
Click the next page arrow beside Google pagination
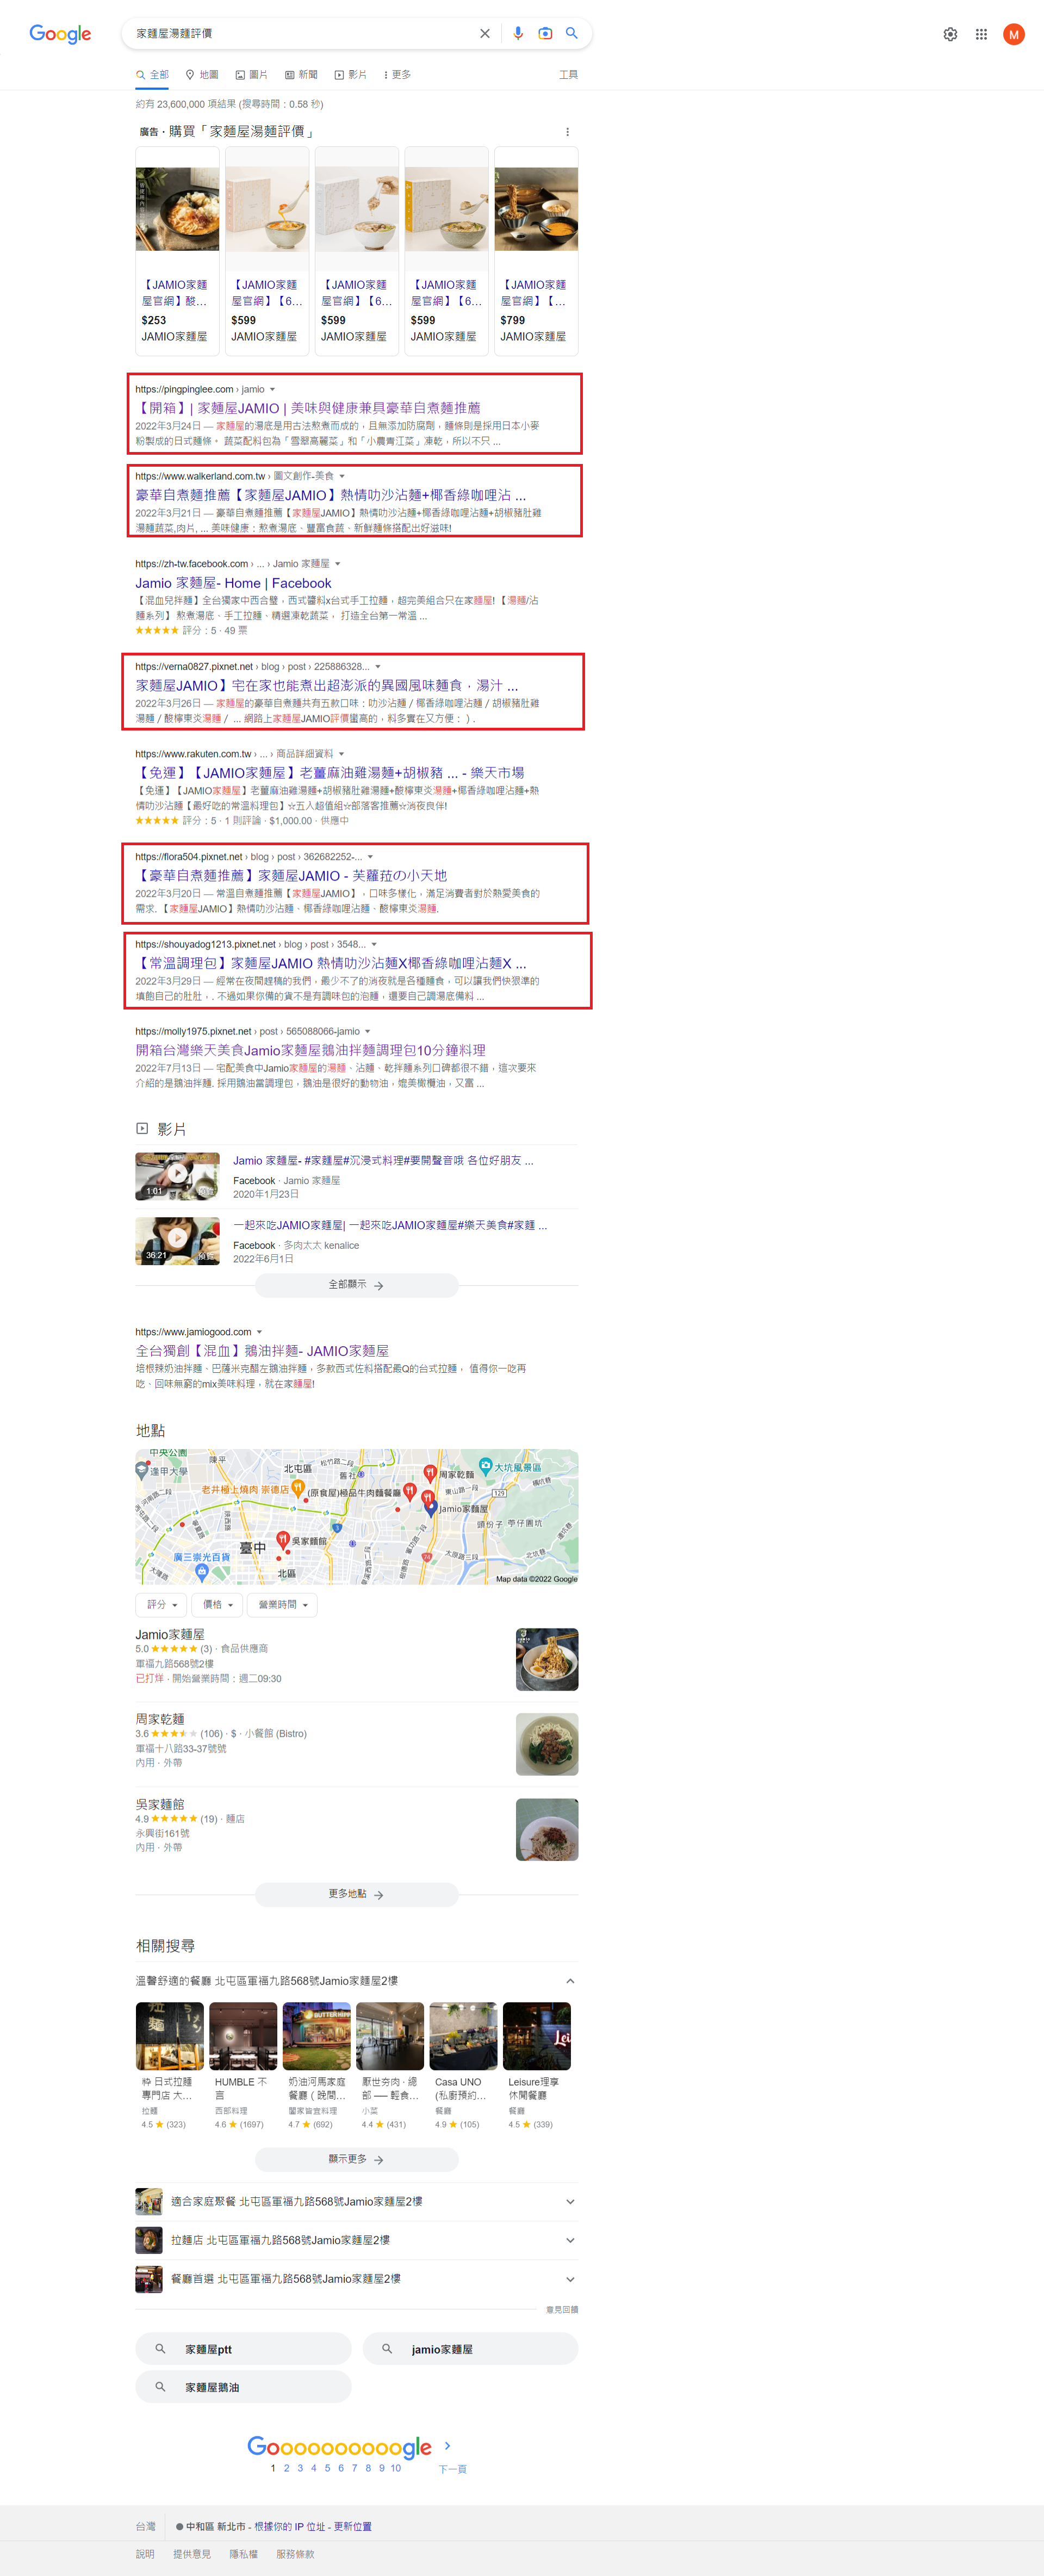447,2445
